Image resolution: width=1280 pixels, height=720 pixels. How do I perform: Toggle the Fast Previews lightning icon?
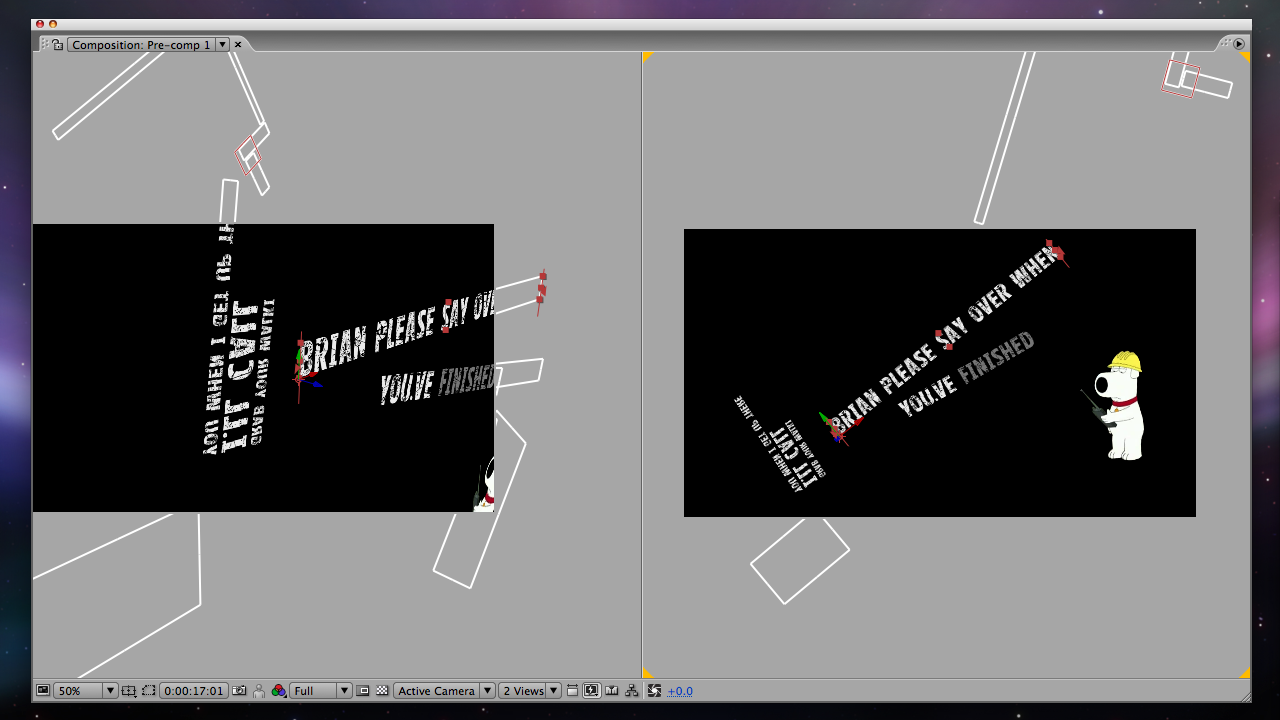coord(592,691)
